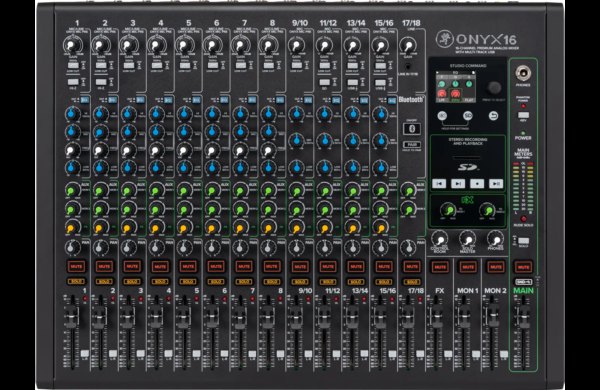This screenshot has height=390, width=600.
Task: Click the pan knob on channel 17/18
Action: tap(407, 247)
